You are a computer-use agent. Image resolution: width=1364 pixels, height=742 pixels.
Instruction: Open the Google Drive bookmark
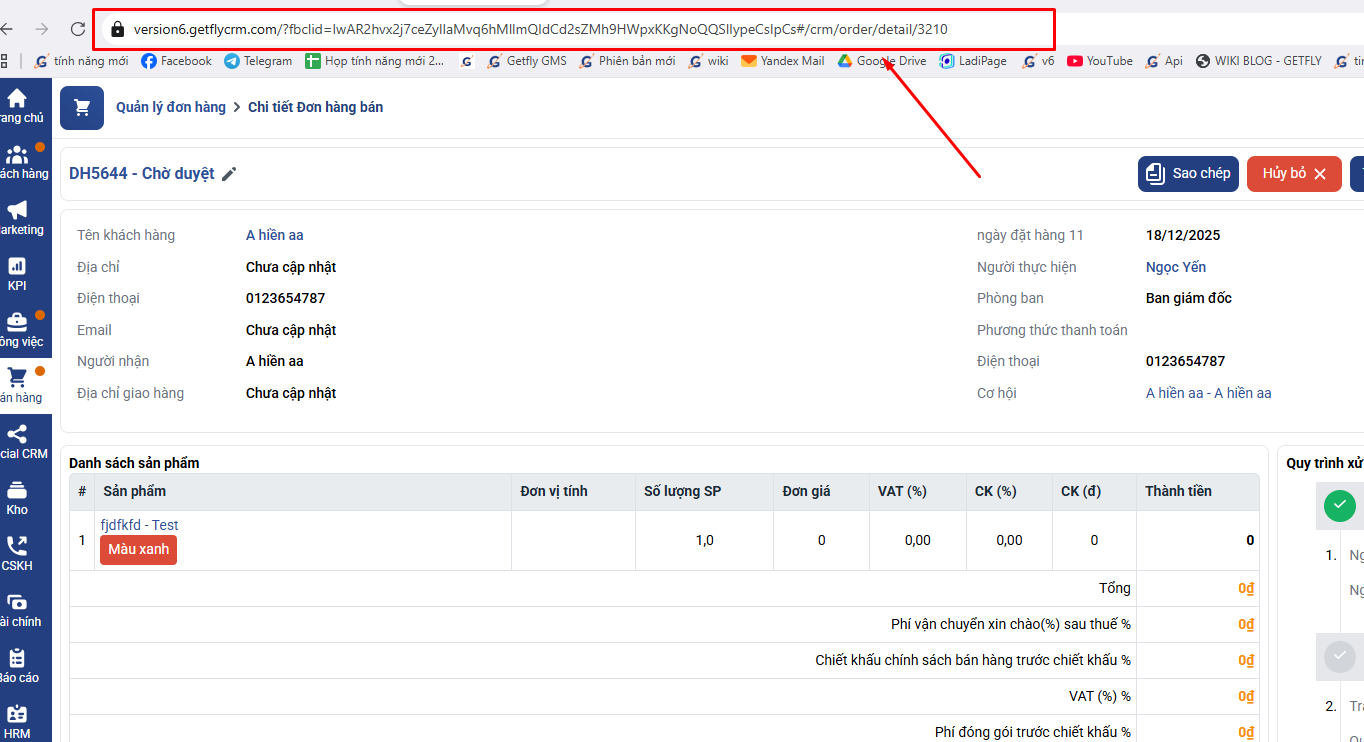tap(881, 61)
